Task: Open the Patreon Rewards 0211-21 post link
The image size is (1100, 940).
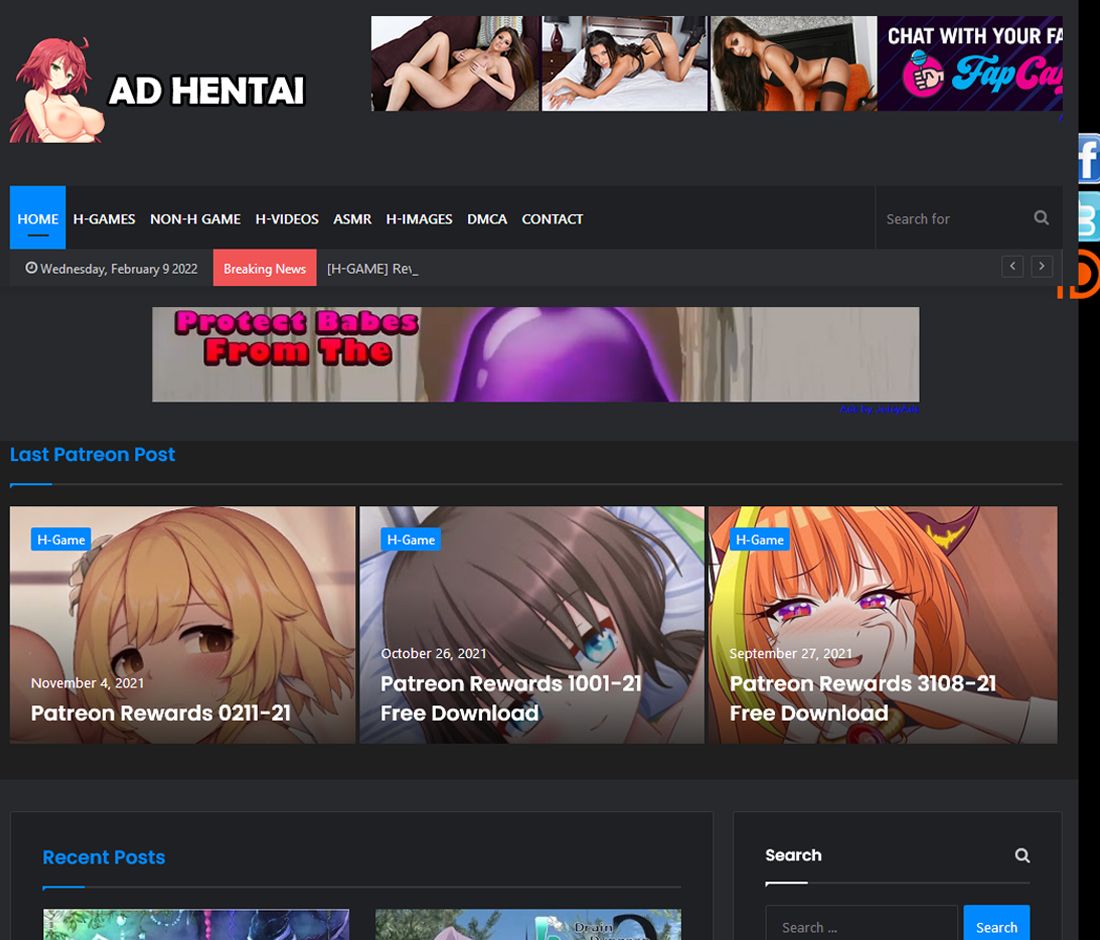Action: click(x=160, y=712)
